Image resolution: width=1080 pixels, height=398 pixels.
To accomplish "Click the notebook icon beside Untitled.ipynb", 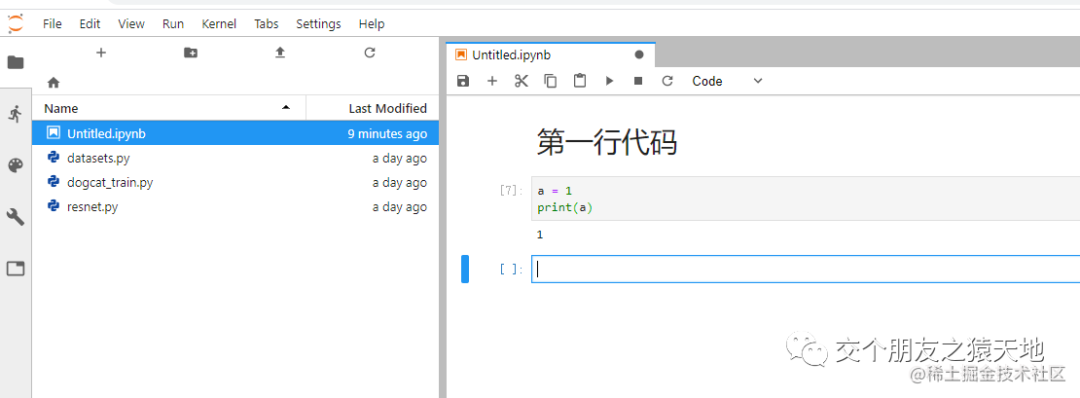I will [x=53, y=133].
